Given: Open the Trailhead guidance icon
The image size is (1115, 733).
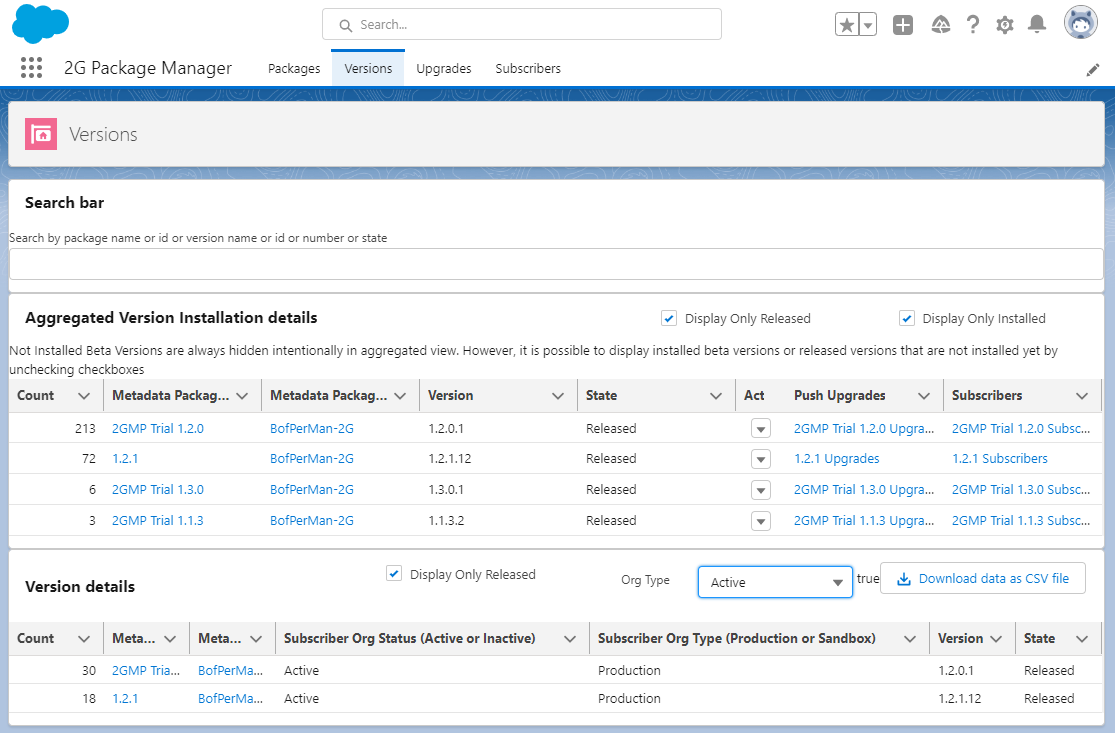Looking at the screenshot, I should [941, 25].
